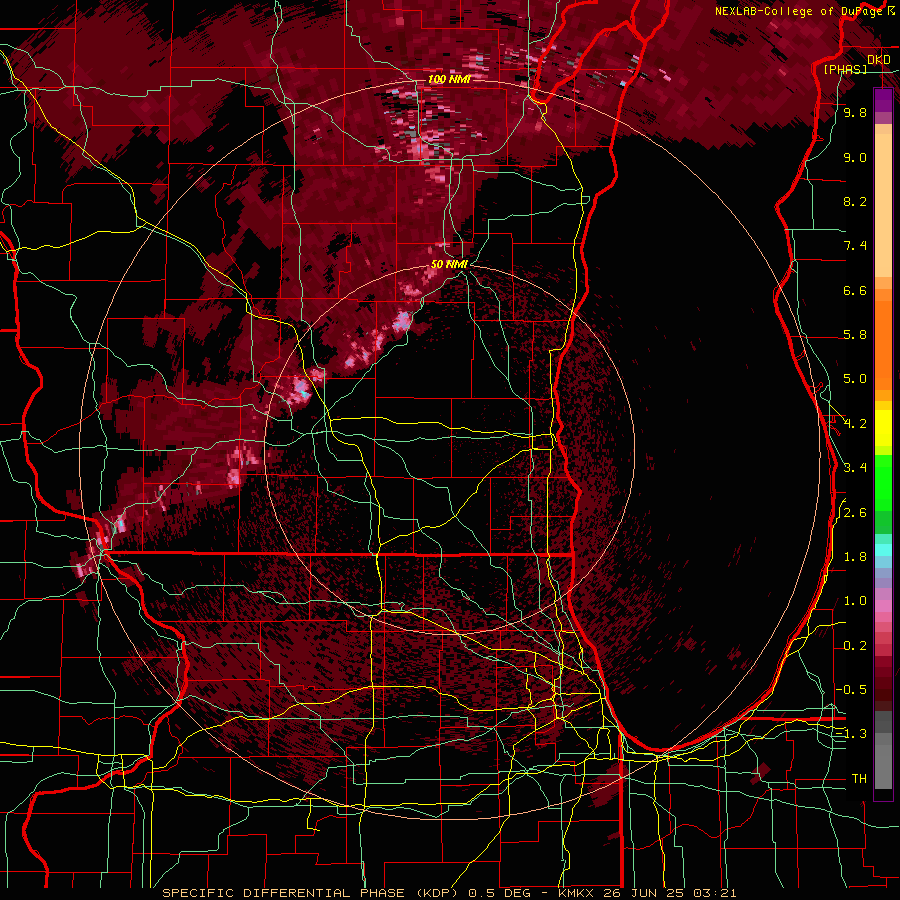The height and width of the screenshot is (900, 900).
Task: Click the 5.0 scale value
Action: click(x=855, y=379)
